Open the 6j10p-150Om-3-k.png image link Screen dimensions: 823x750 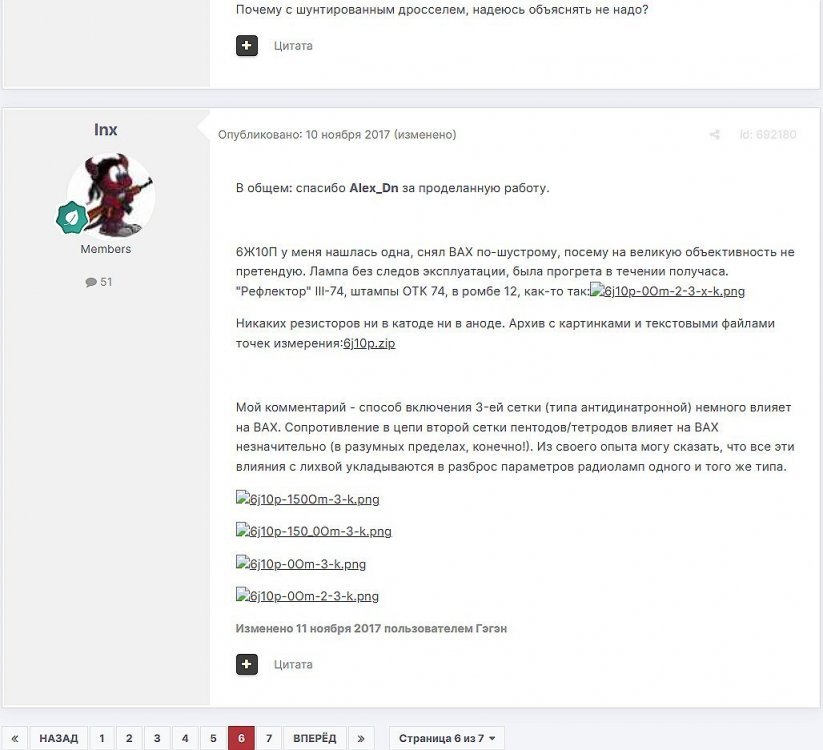[x=308, y=499]
